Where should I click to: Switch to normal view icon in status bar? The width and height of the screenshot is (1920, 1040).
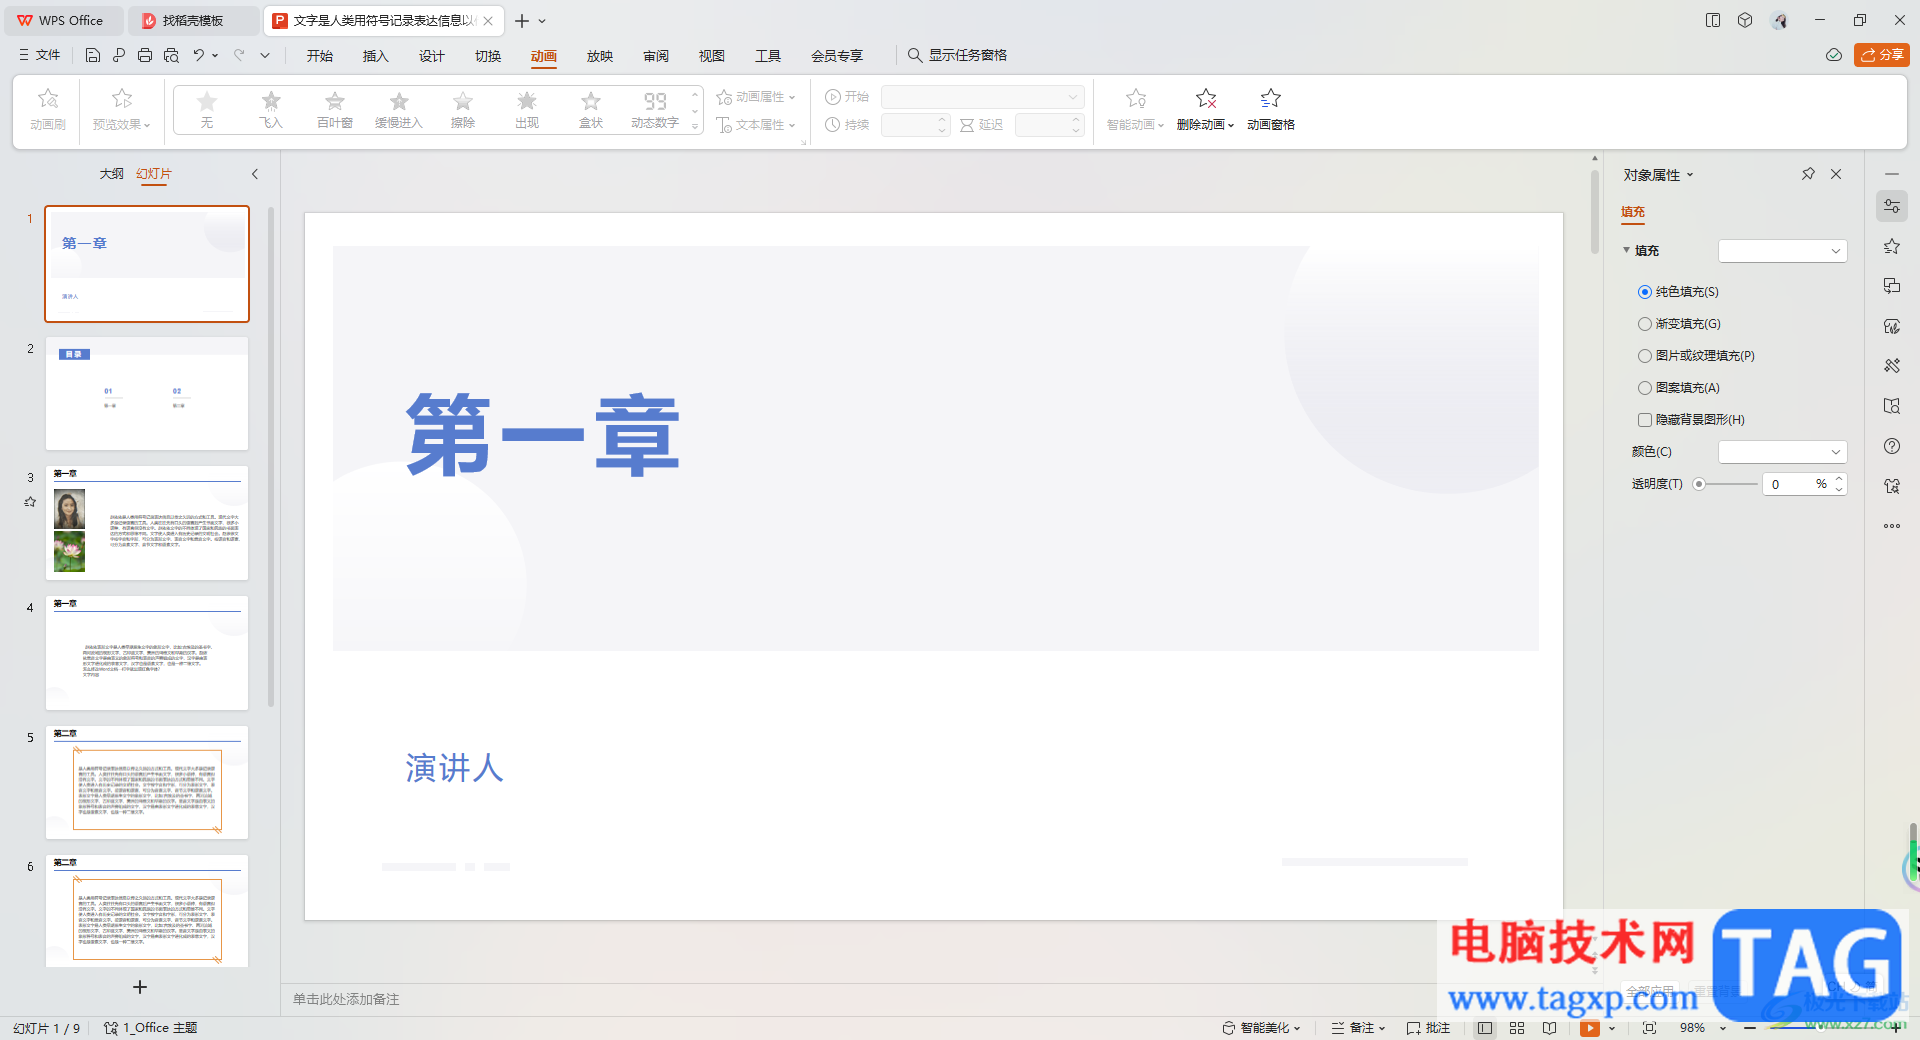1485,1028
